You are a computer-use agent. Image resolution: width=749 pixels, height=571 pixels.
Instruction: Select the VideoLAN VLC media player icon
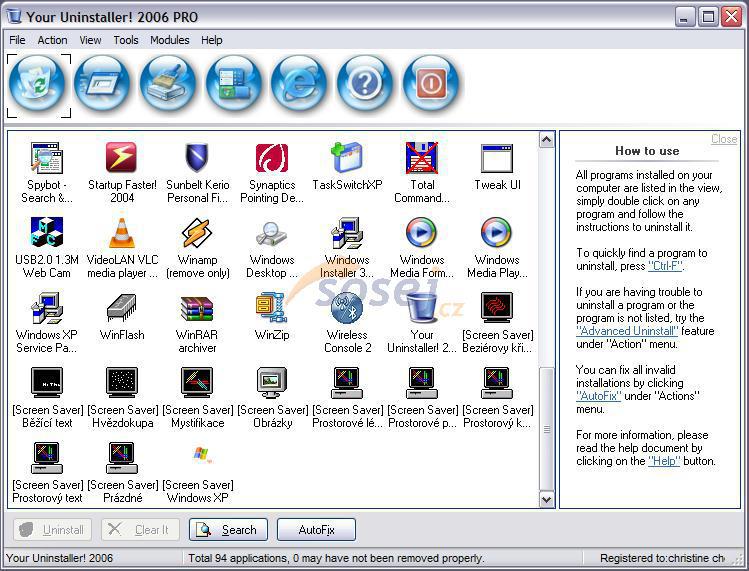(122, 233)
